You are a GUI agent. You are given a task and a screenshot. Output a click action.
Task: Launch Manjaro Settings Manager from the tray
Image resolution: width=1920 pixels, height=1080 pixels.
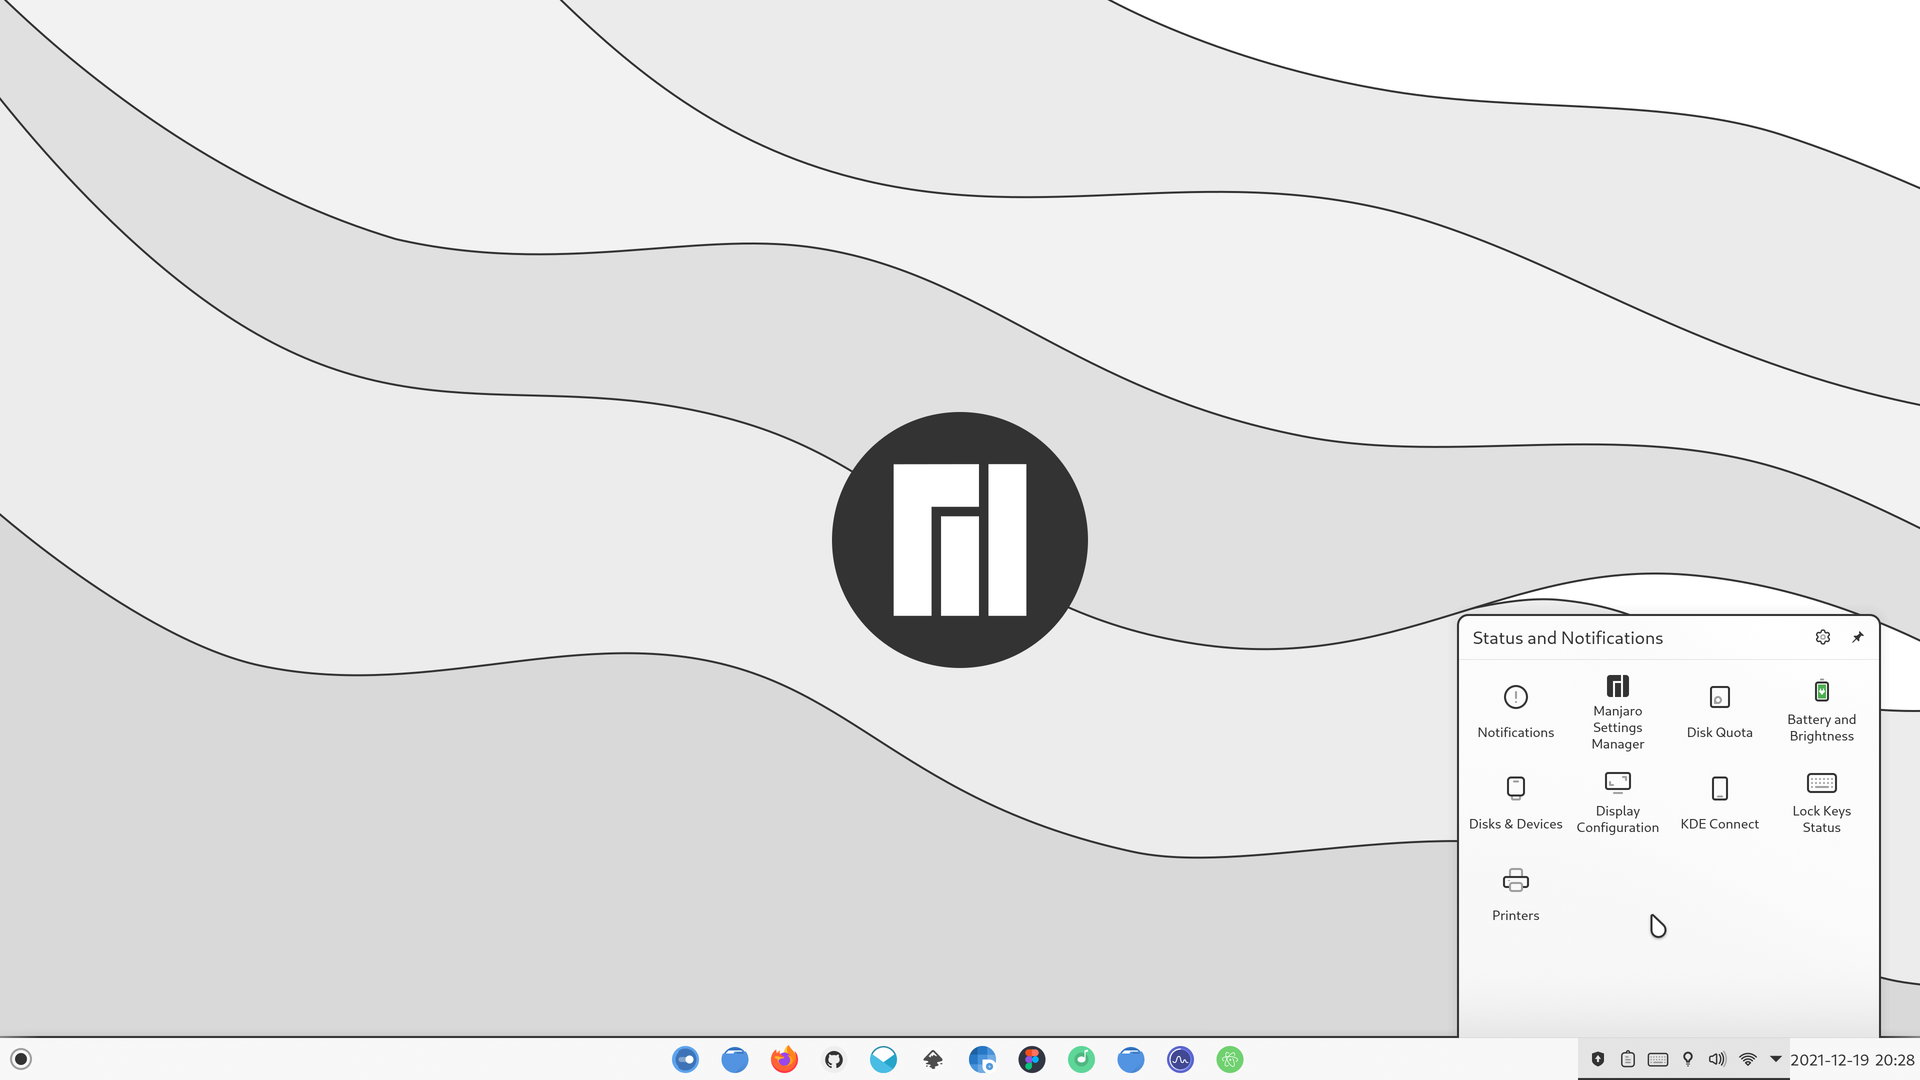point(1617,711)
